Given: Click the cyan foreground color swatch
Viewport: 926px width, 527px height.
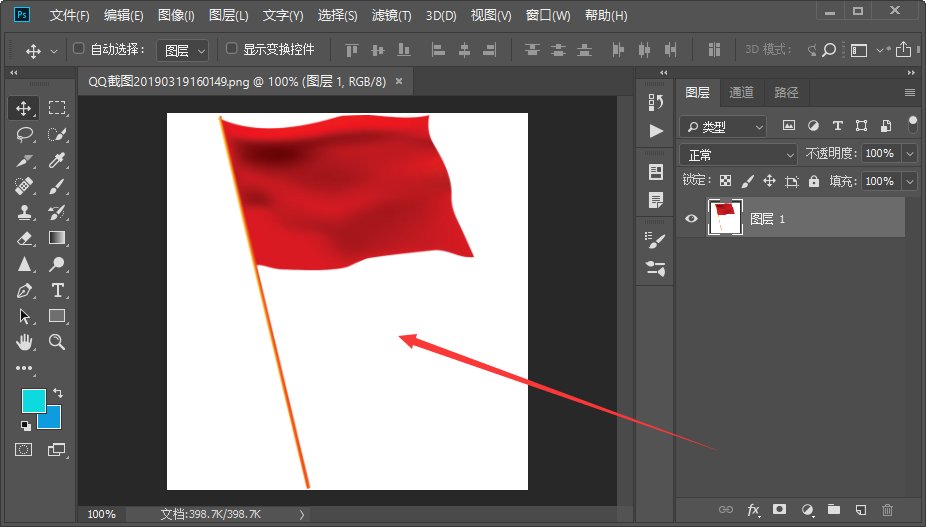Looking at the screenshot, I should point(32,400).
